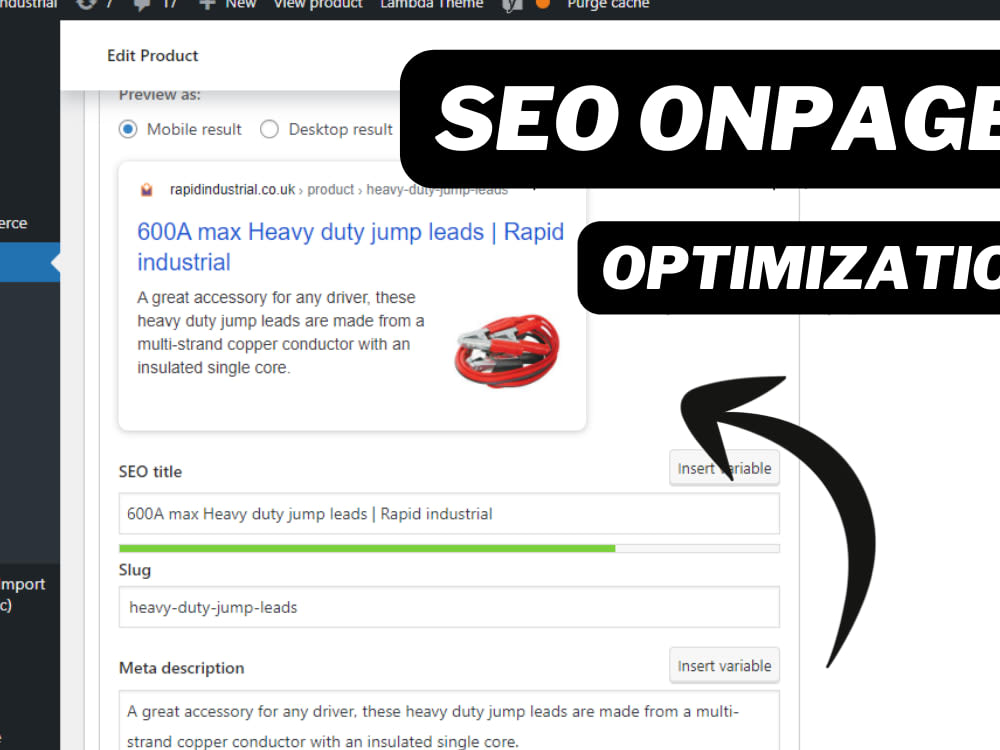The image size is (1000, 750).
Task: Click Insert variable button for Meta description
Action: (x=724, y=666)
